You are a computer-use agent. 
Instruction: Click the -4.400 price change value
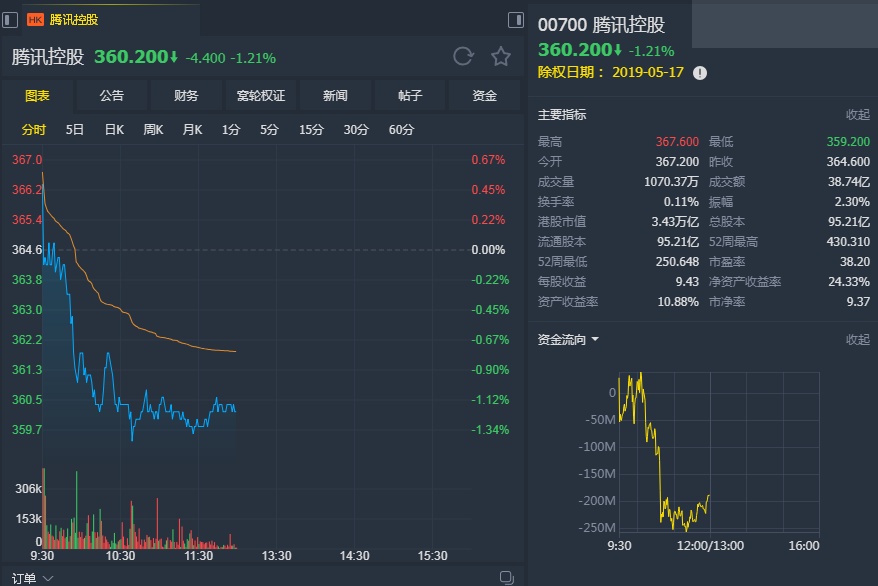pos(206,58)
